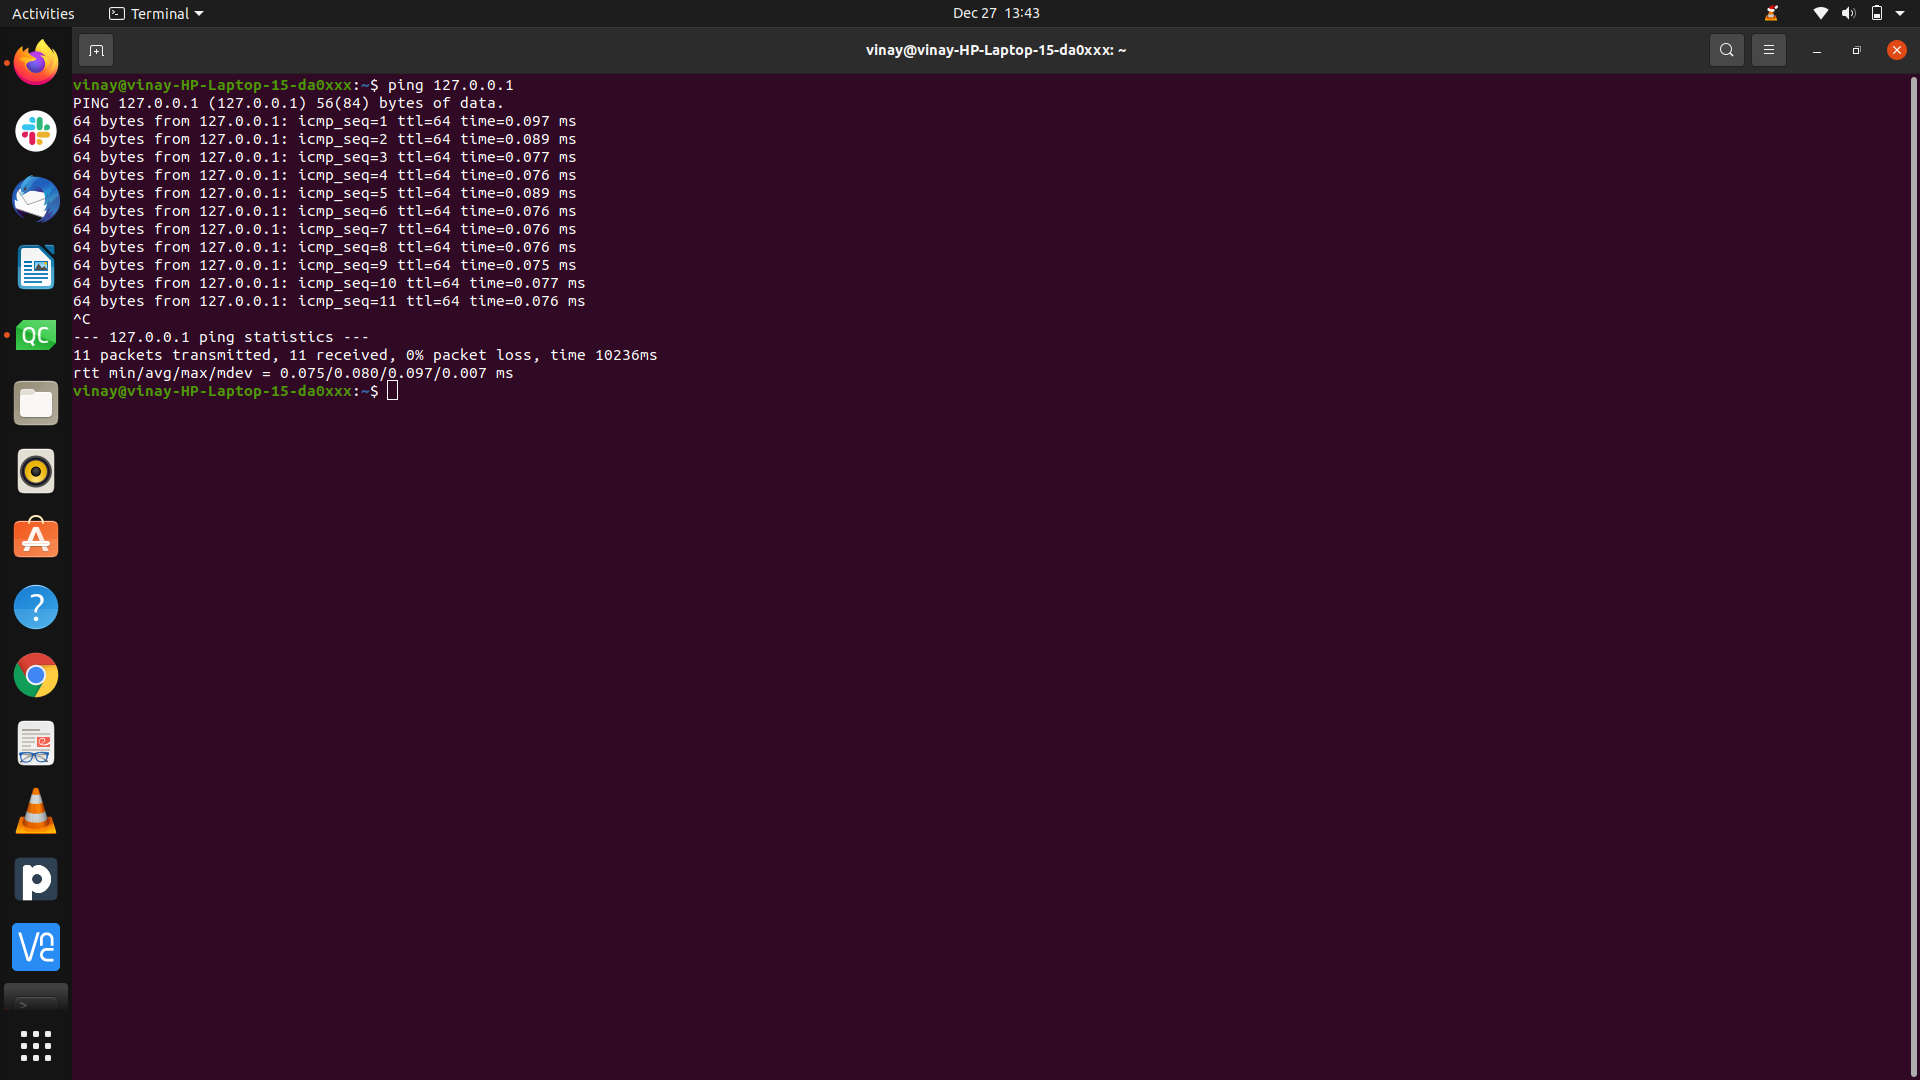Screen dimensions: 1920x1080
Task: Click the icmp_seq=5 output line
Action: coord(325,193)
